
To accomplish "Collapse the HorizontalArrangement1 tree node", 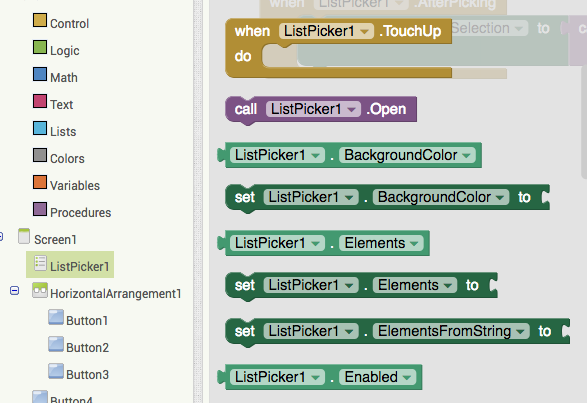I will [x=14, y=291].
